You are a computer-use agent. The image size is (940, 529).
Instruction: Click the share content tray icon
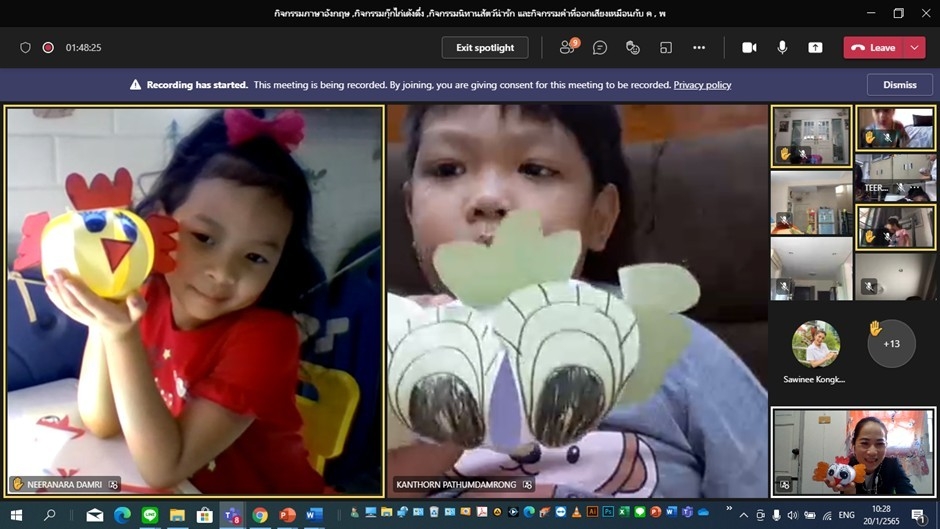(x=815, y=47)
